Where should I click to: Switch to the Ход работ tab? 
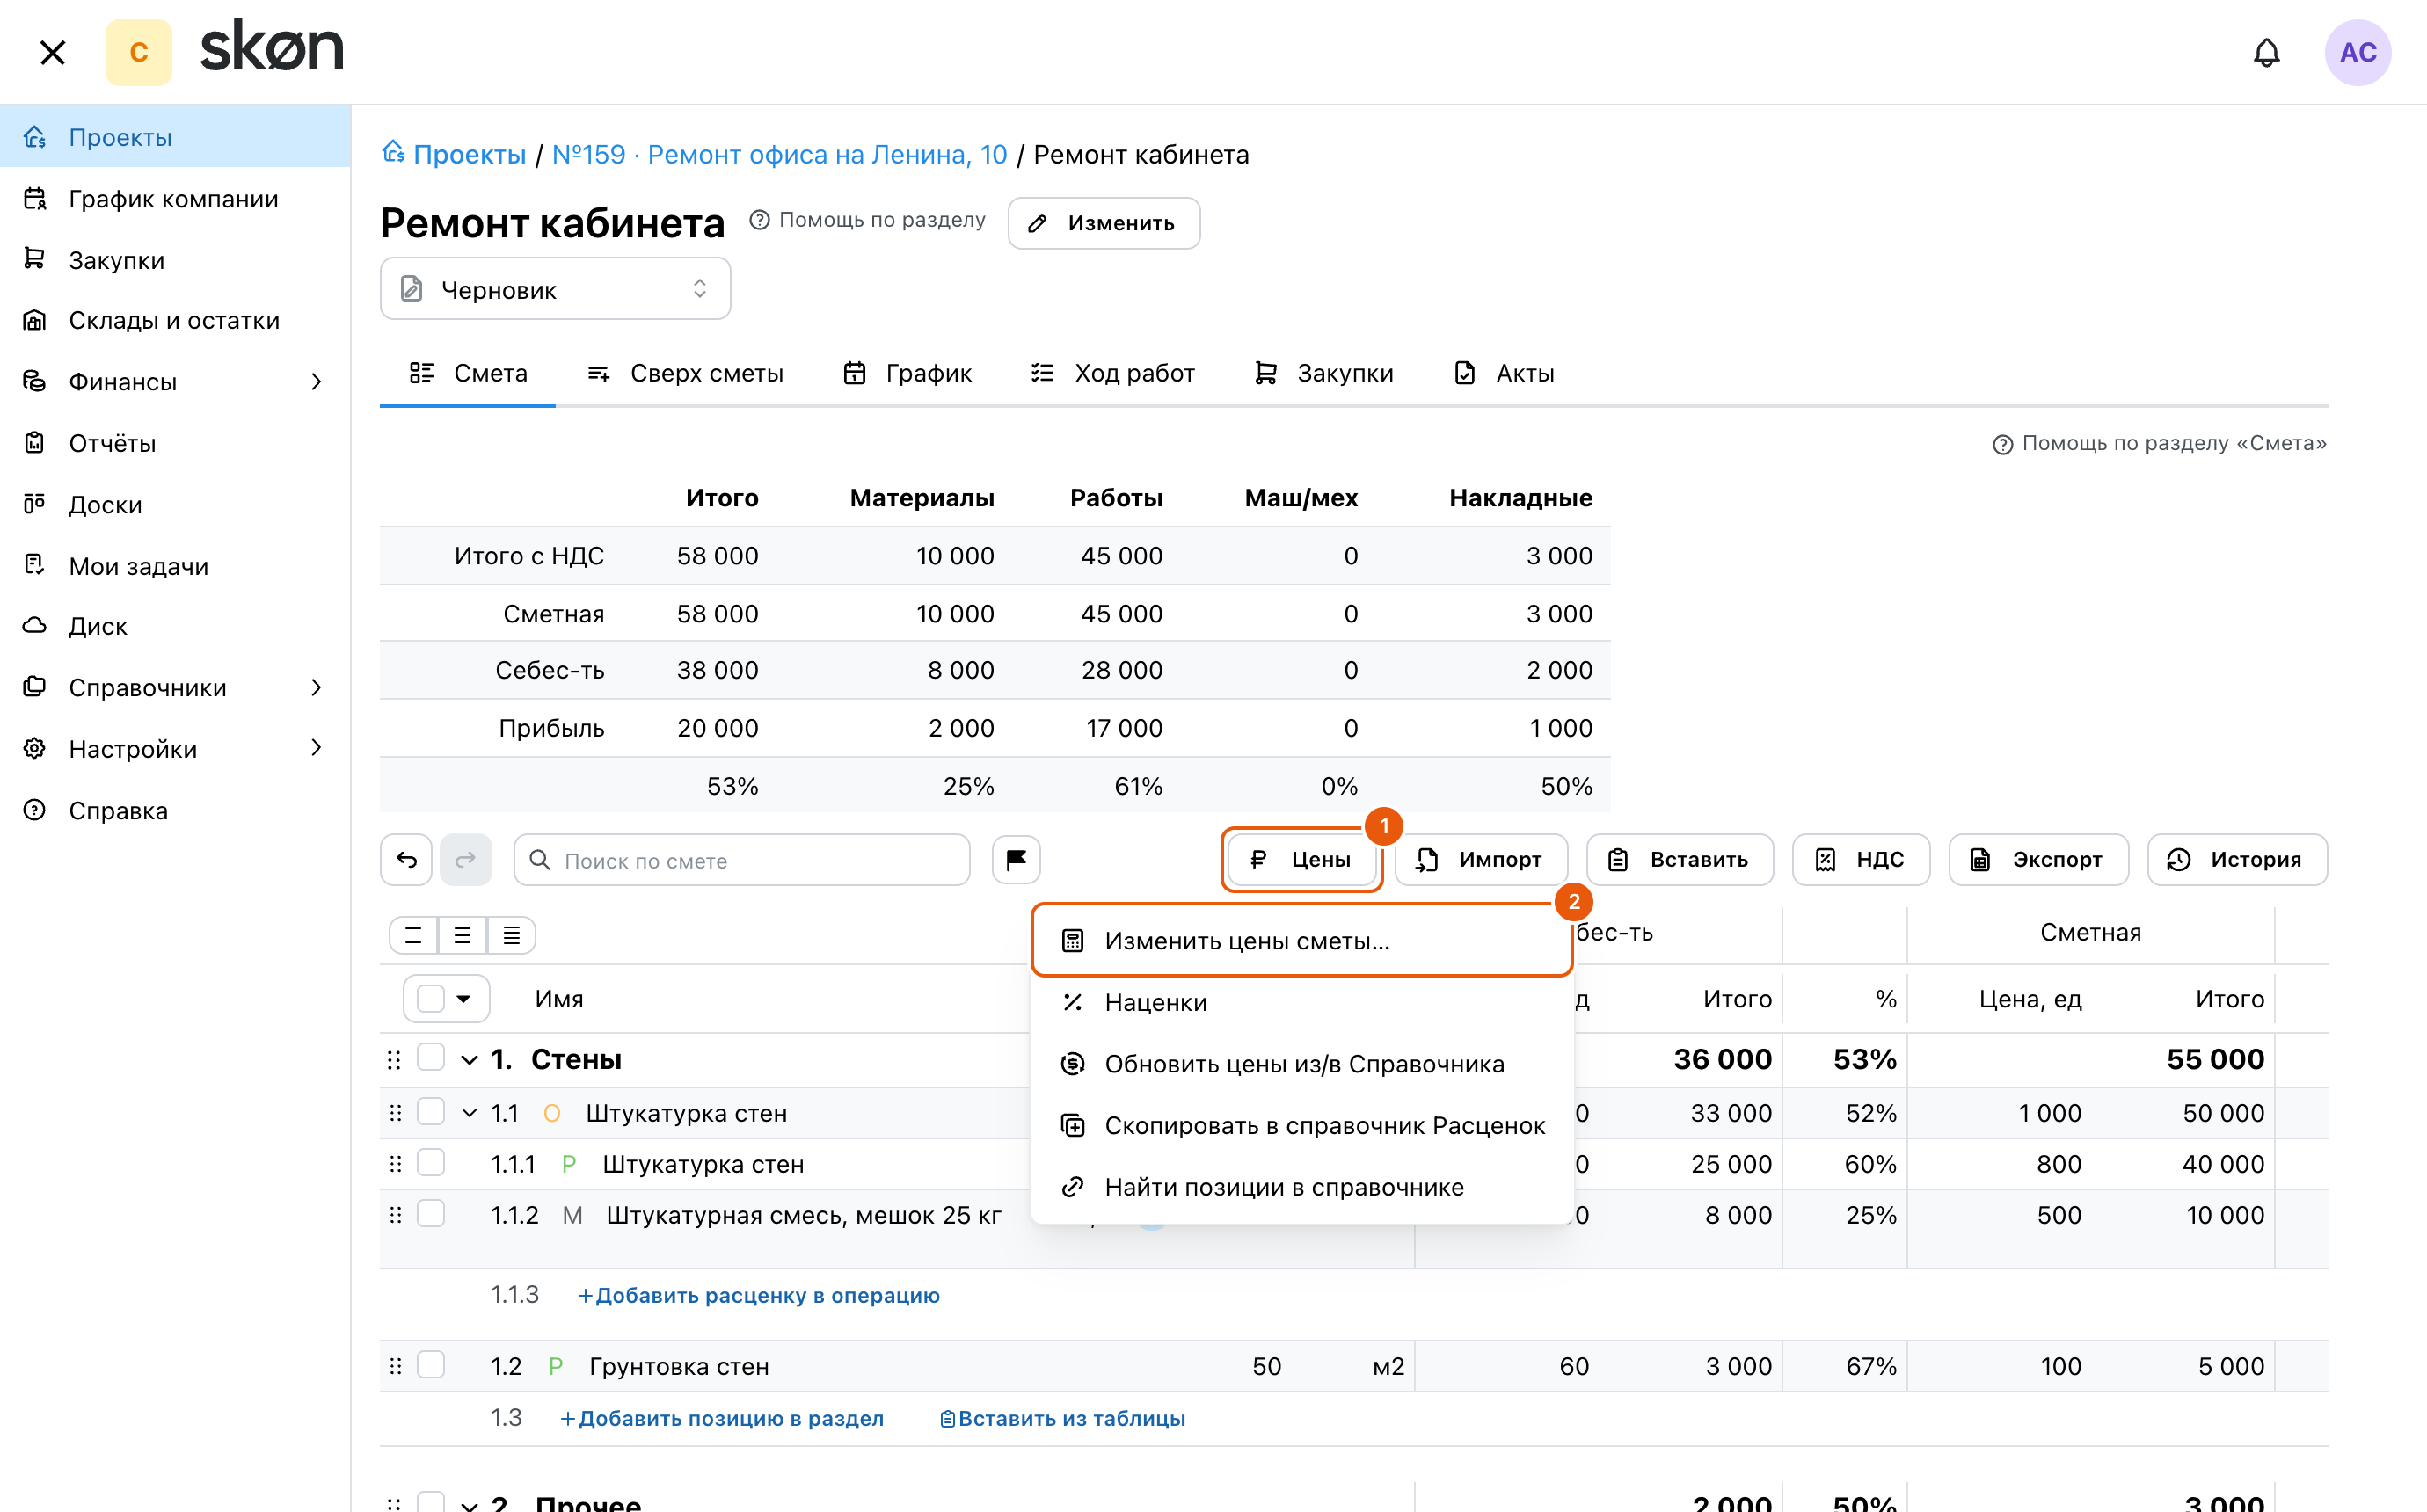pyautogui.click(x=1112, y=373)
